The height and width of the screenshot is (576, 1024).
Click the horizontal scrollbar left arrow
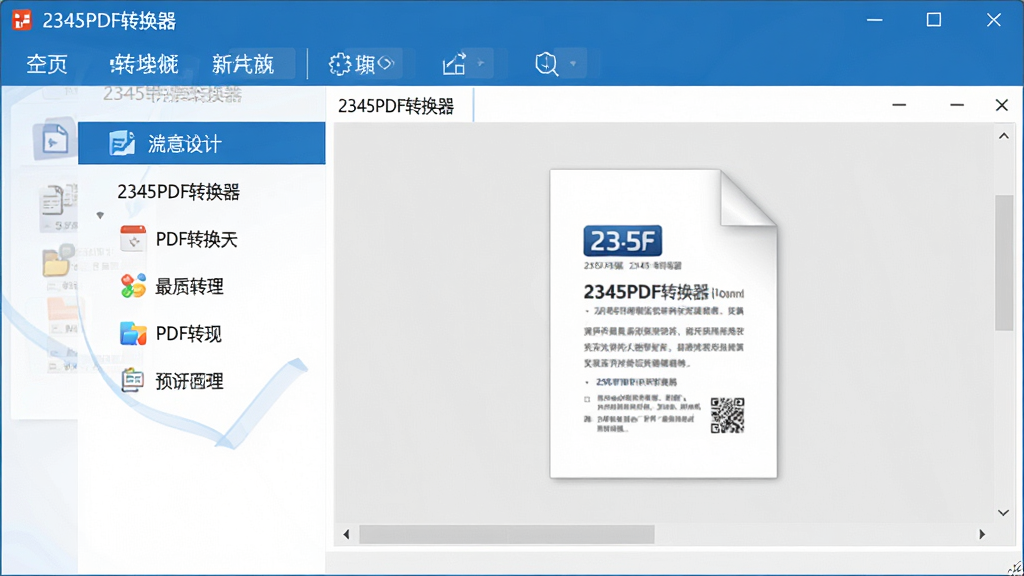[346, 534]
